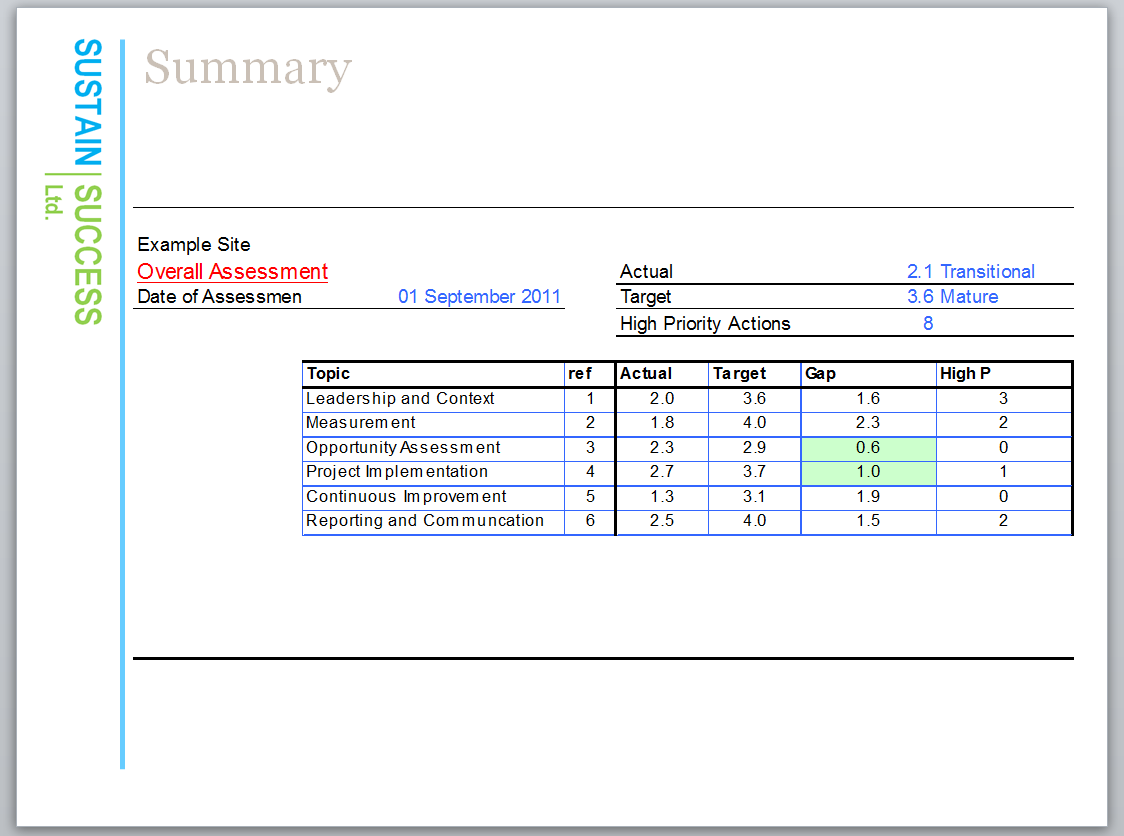Image resolution: width=1124 pixels, height=836 pixels.
Task: Click the Topic column header
Action: [329, 374]
